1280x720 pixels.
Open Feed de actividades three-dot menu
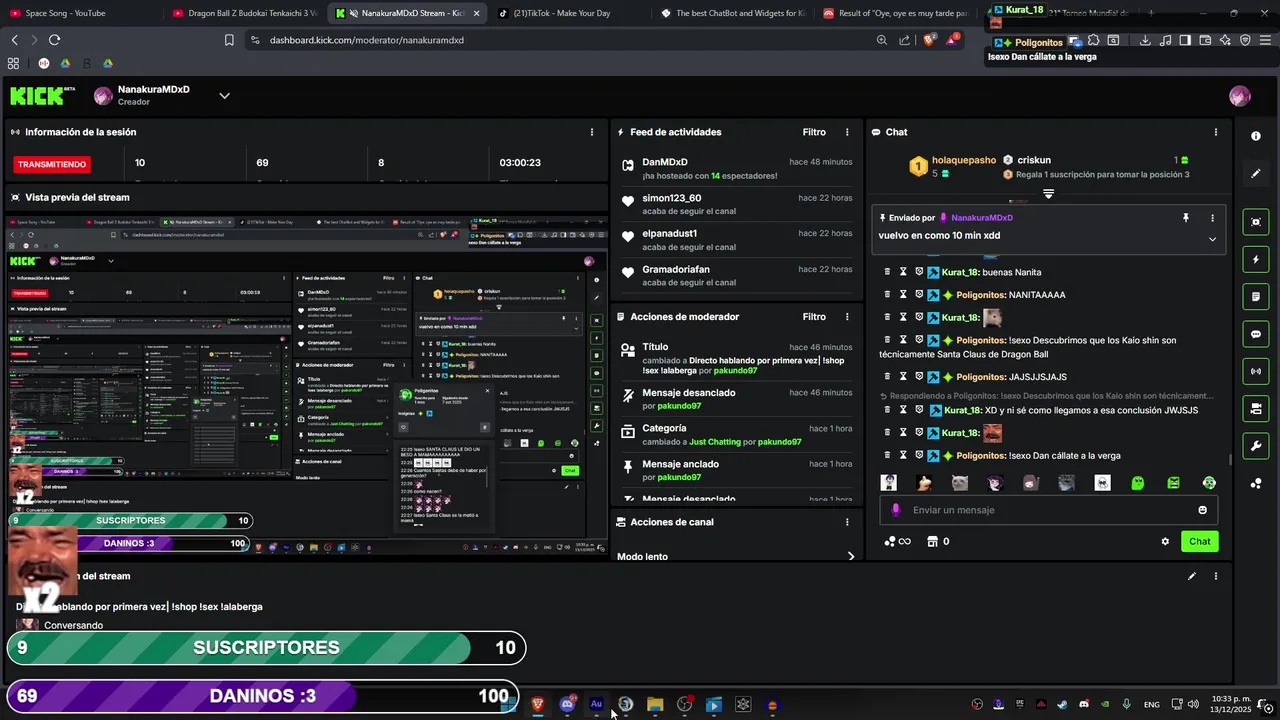click(847, 132)
